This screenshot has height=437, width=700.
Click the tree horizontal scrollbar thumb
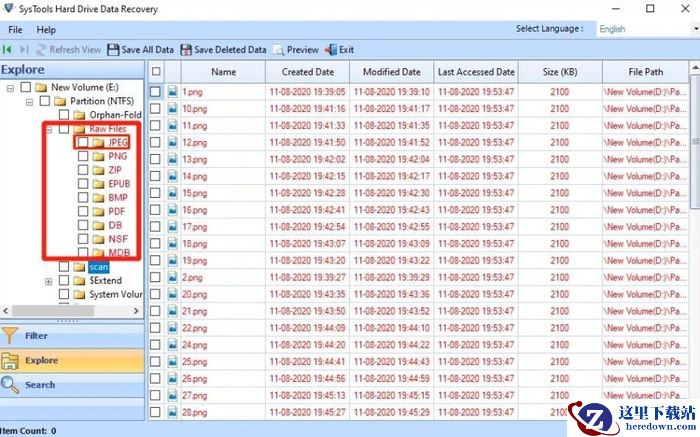point(53,311)
